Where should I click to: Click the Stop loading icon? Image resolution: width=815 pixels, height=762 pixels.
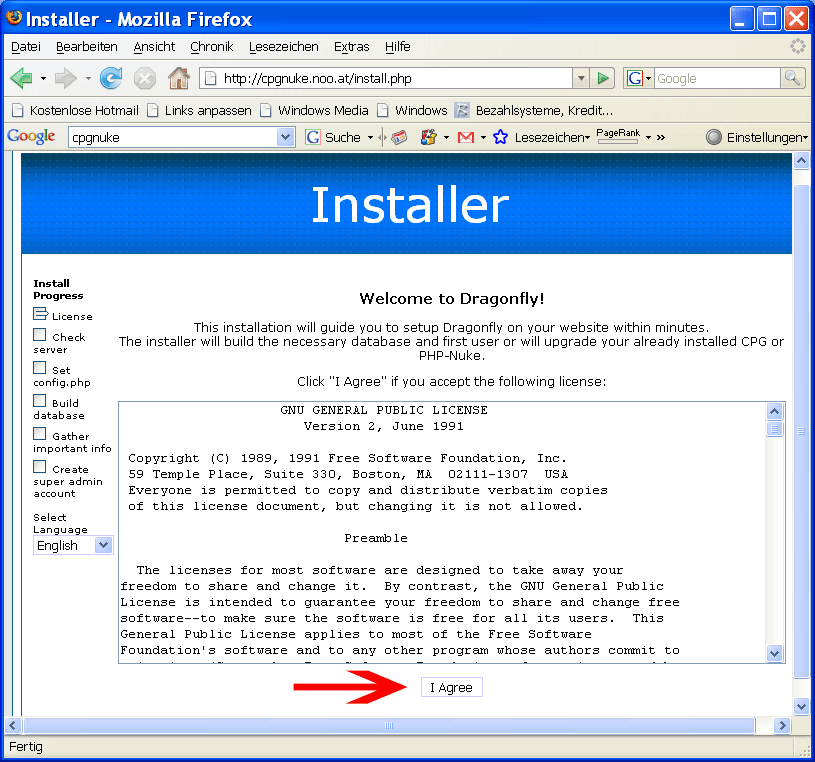pyautogui.click(x=144, y=78)
